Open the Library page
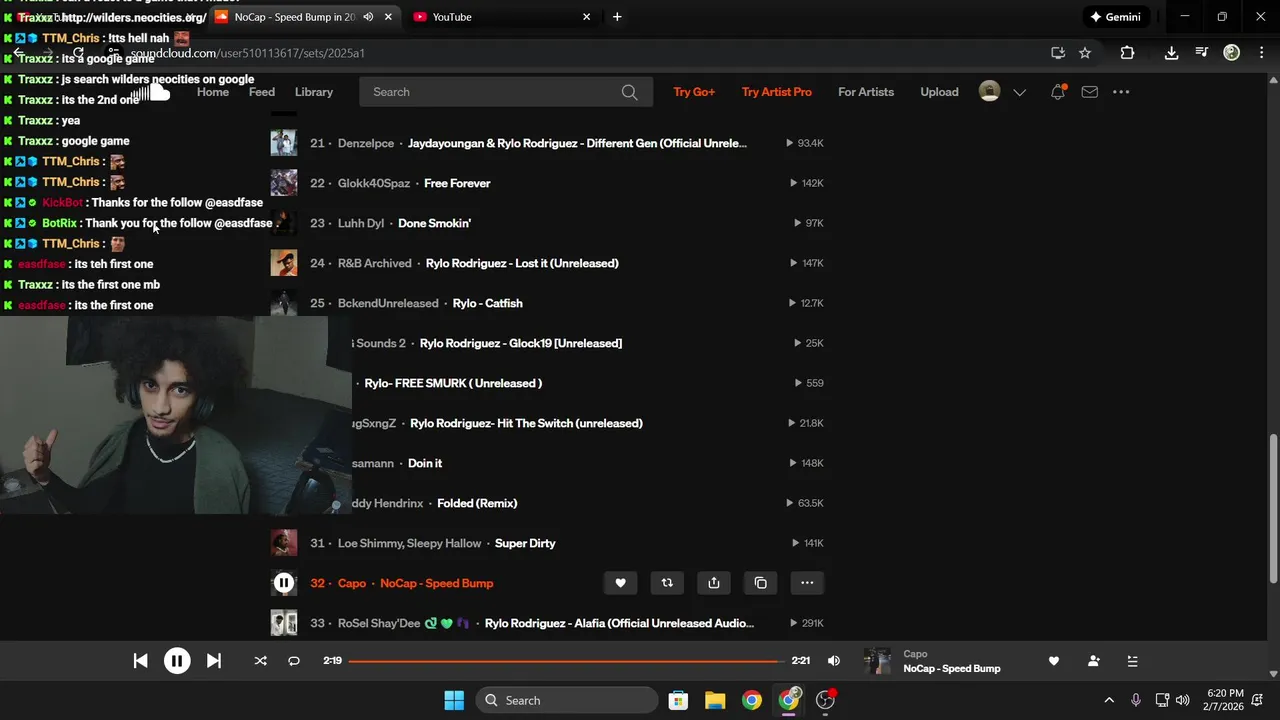The image size is (1280, 720). click(314, 92)
